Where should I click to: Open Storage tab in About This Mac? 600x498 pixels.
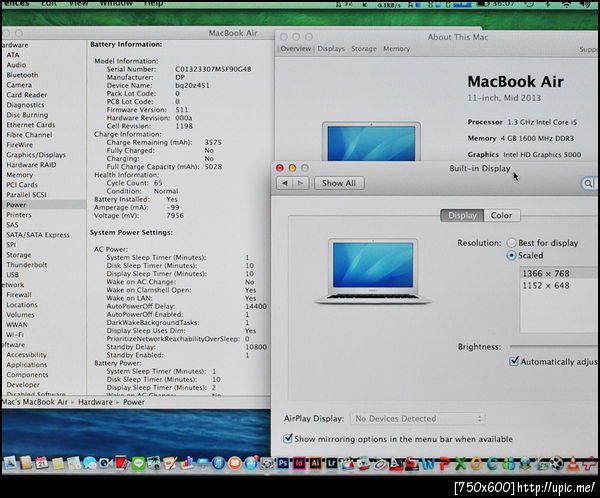click(364, 49)
